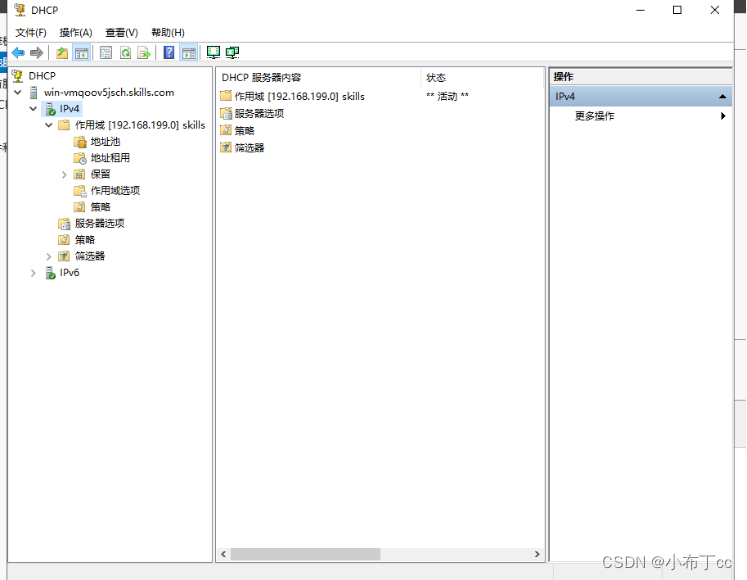747x580 pixels.
Task: Click the Forward arrow toolbar icon
Action: [37, 53]
